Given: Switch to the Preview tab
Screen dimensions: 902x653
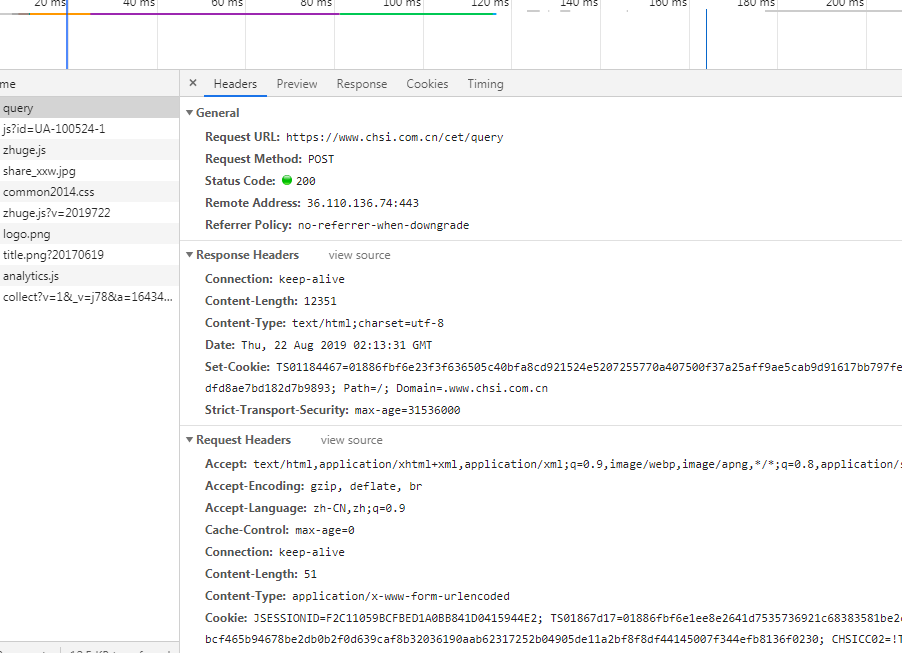Looking at the screenshot, I should (296, 84).
